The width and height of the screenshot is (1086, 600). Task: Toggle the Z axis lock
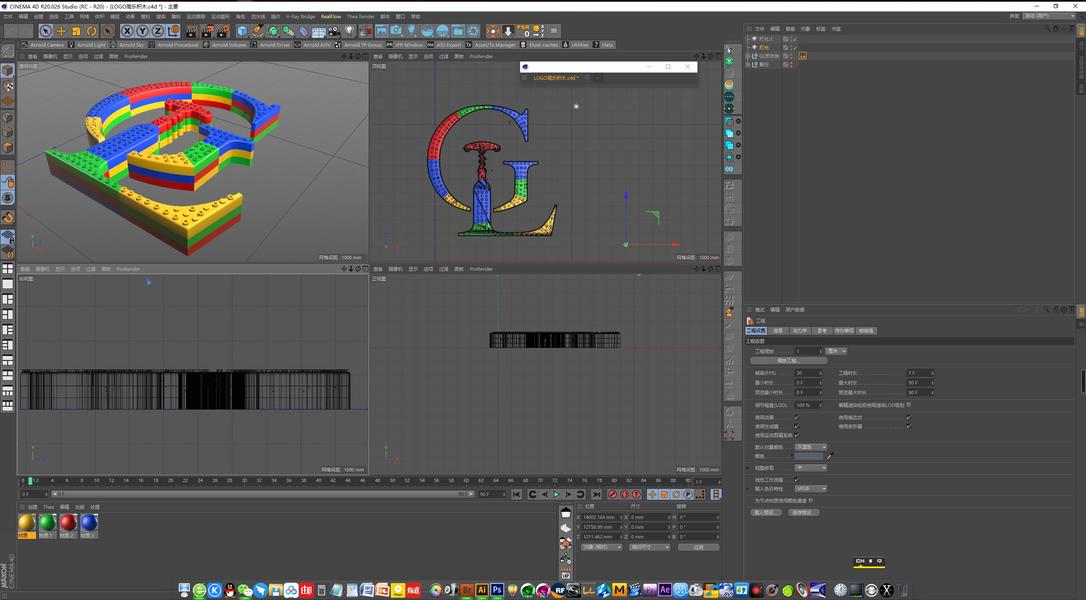157,30
